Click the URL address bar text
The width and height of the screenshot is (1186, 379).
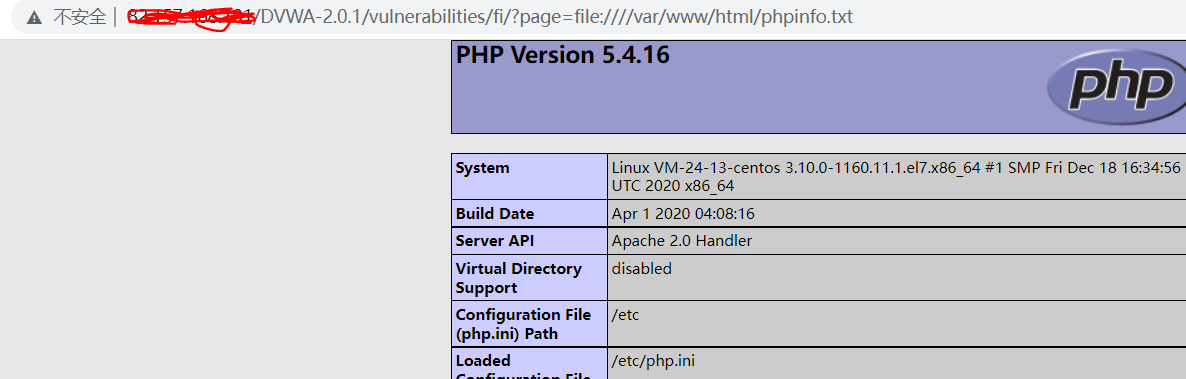(x=490, y=17)
